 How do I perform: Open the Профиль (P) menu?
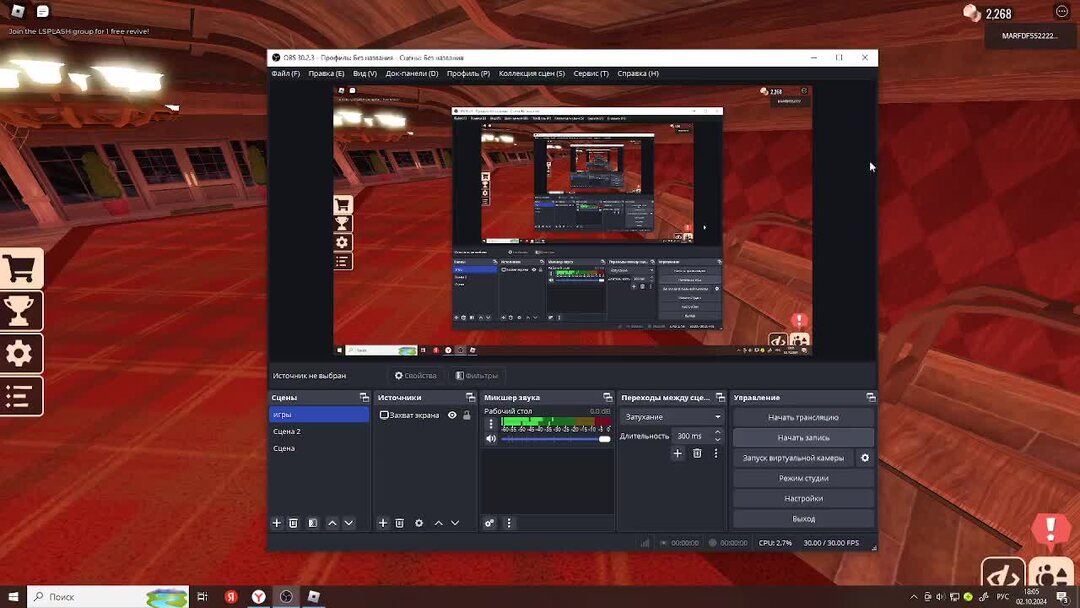tap(468, 74)
